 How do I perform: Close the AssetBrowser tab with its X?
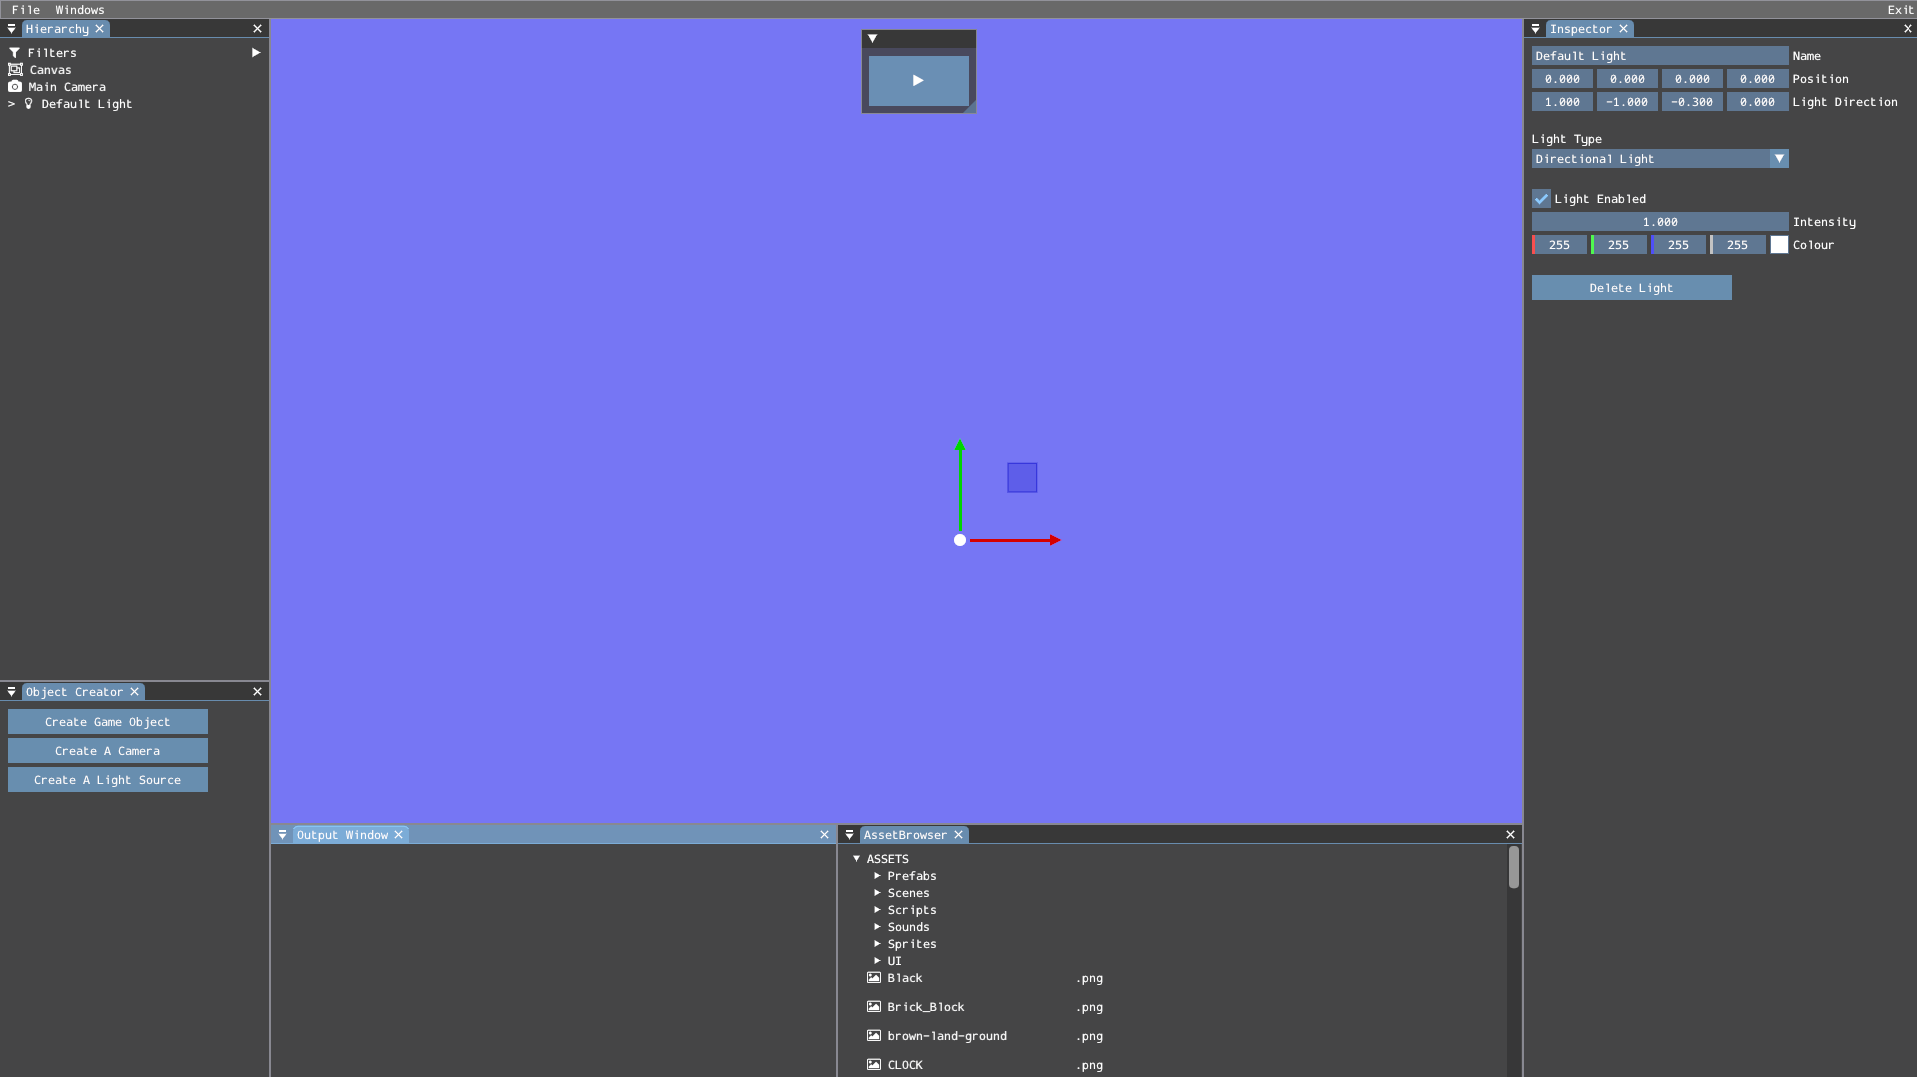pyautogui.click(x=958, y=834)
